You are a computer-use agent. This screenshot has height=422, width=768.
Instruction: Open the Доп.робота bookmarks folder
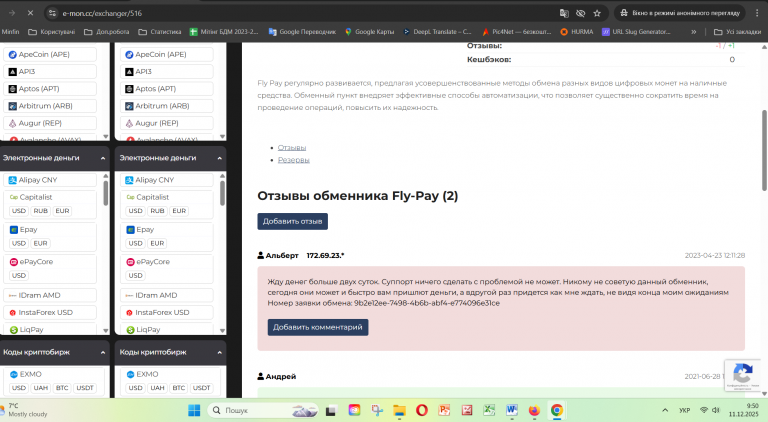click(x=107, y=32)
